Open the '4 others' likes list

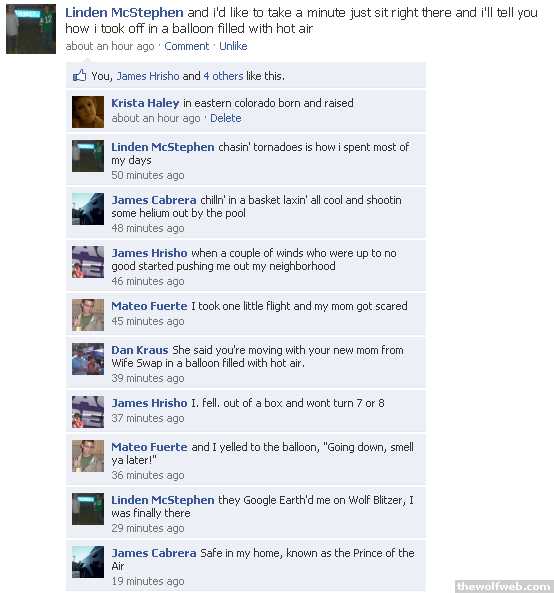[223, 76]
